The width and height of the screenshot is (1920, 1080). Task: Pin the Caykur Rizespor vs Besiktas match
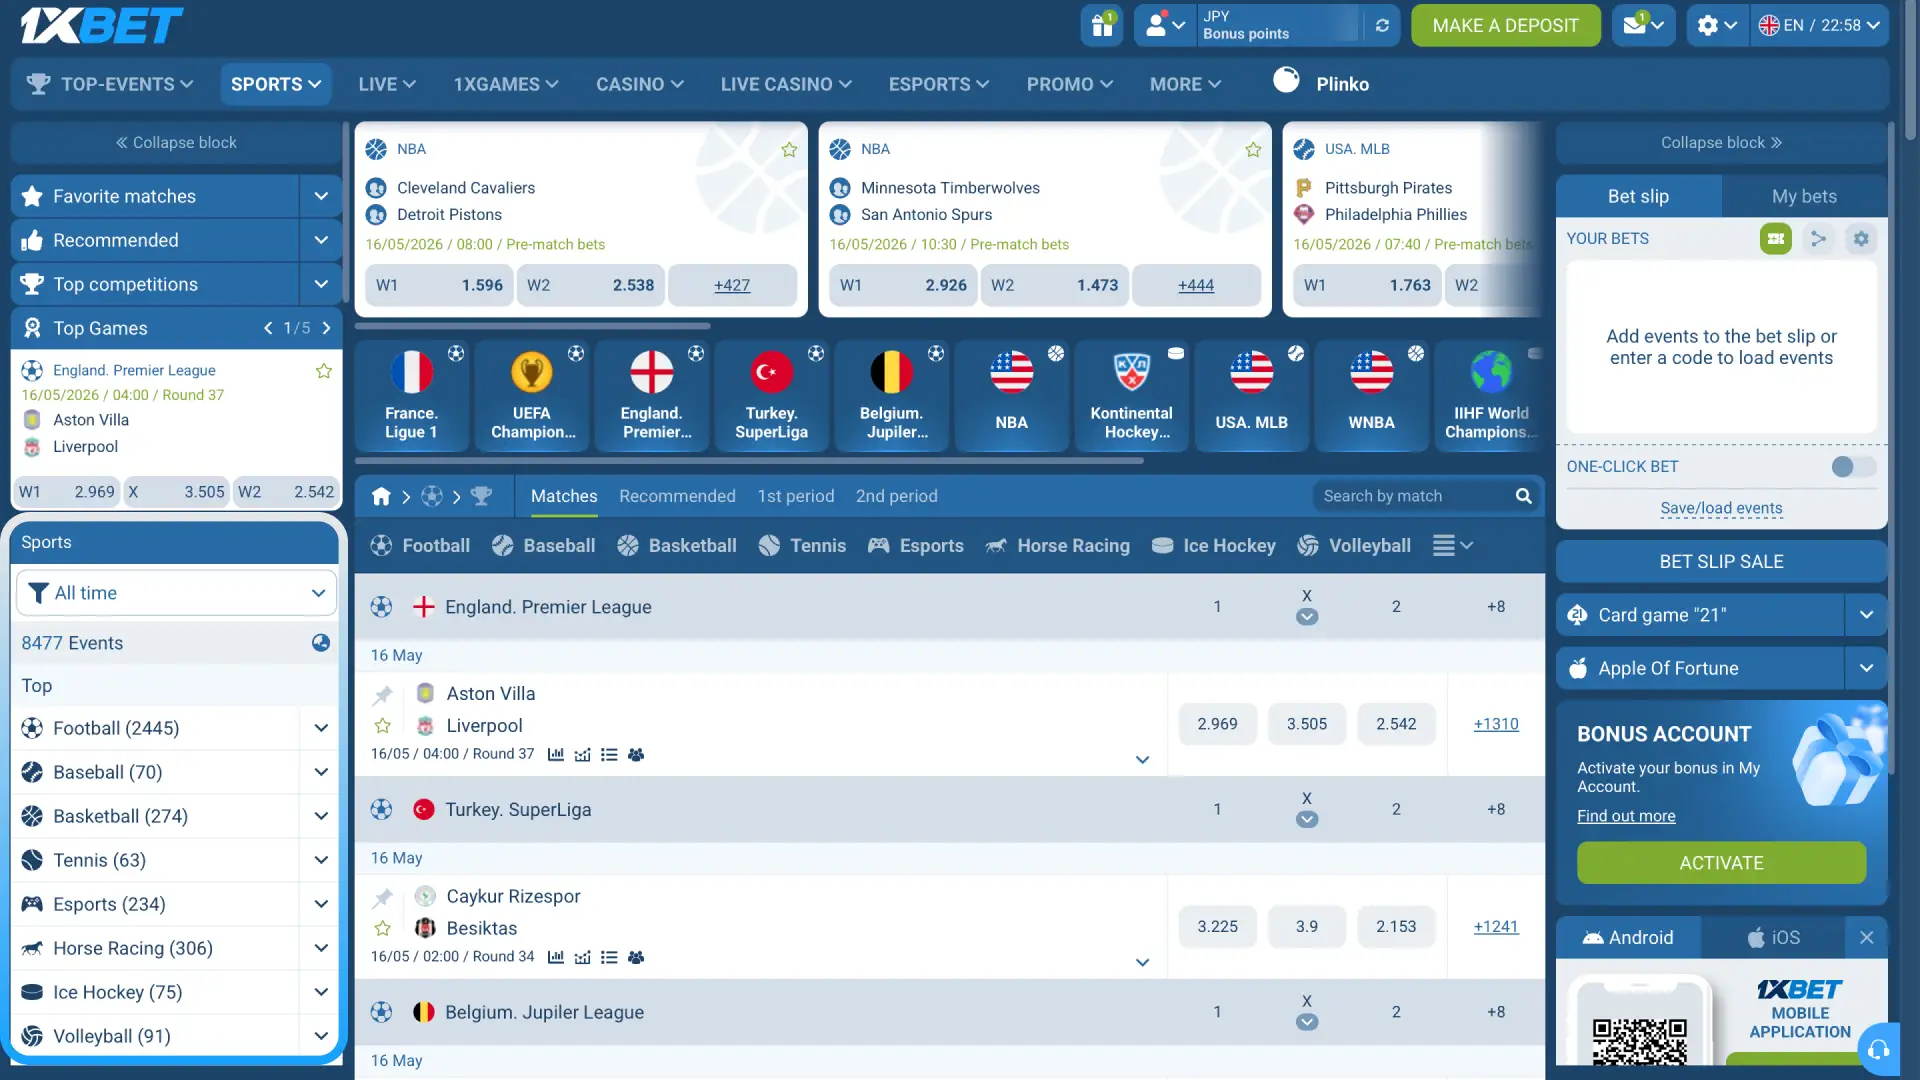(383, 897)
